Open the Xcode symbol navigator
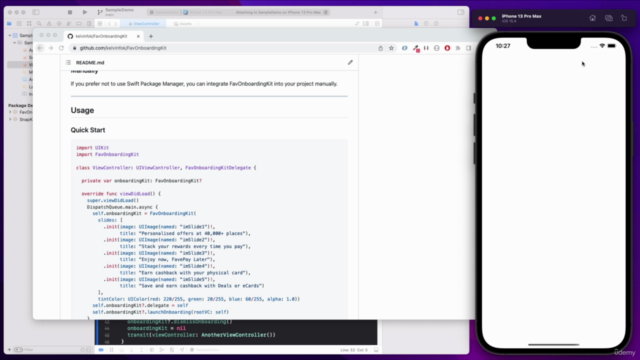640x360 pixels. [29, 24]
